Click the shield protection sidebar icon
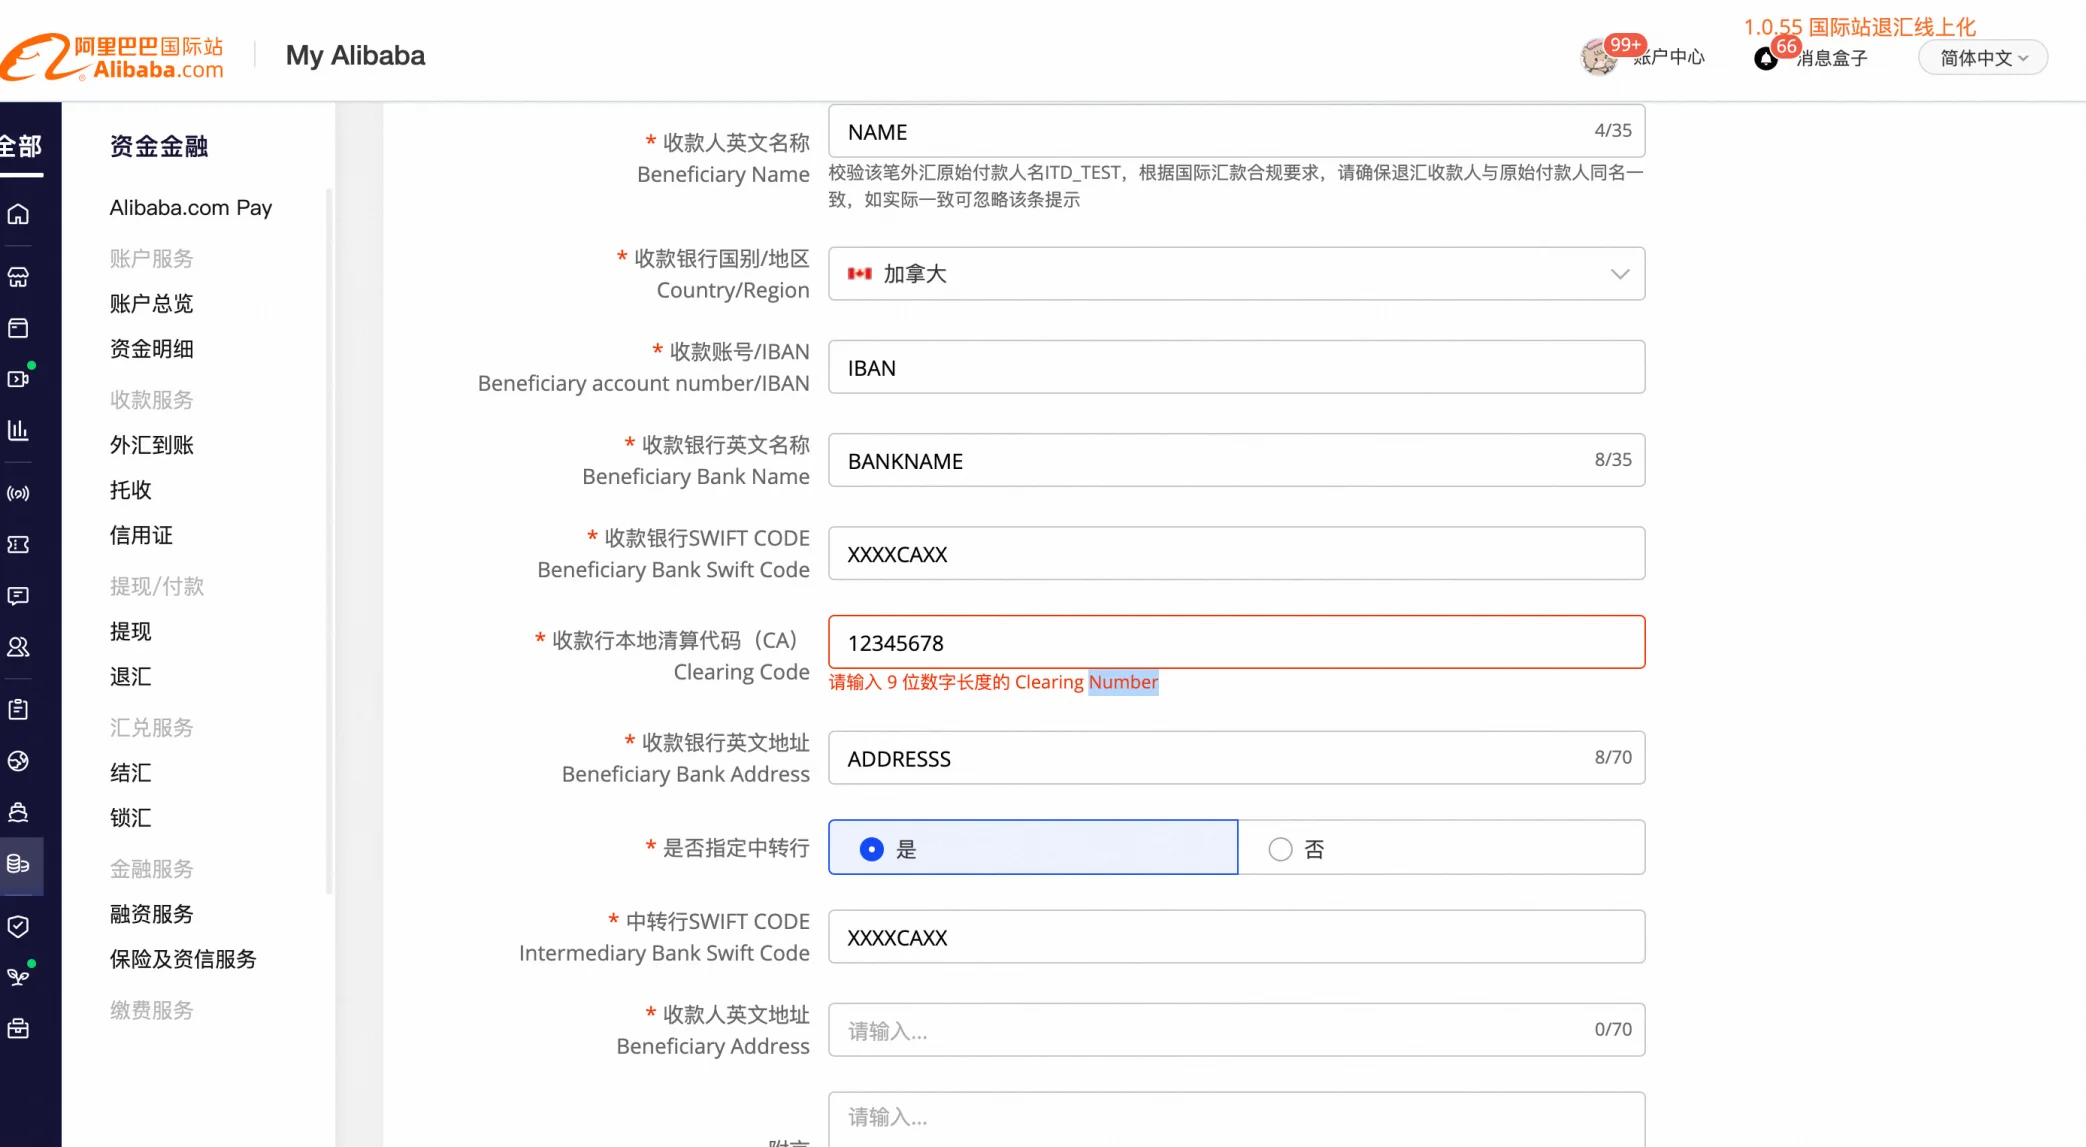Viewport: 2086px width, 1147px height. 18,926
